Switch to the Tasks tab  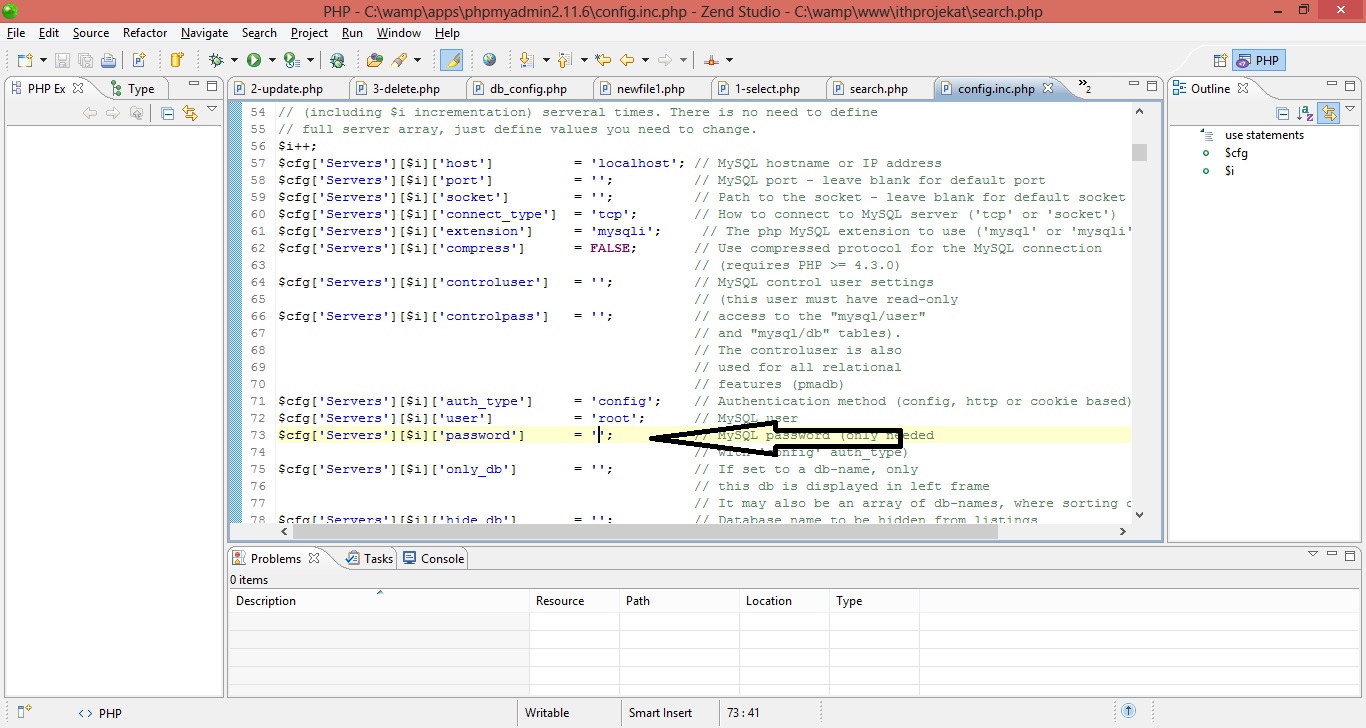coord(370,558)
